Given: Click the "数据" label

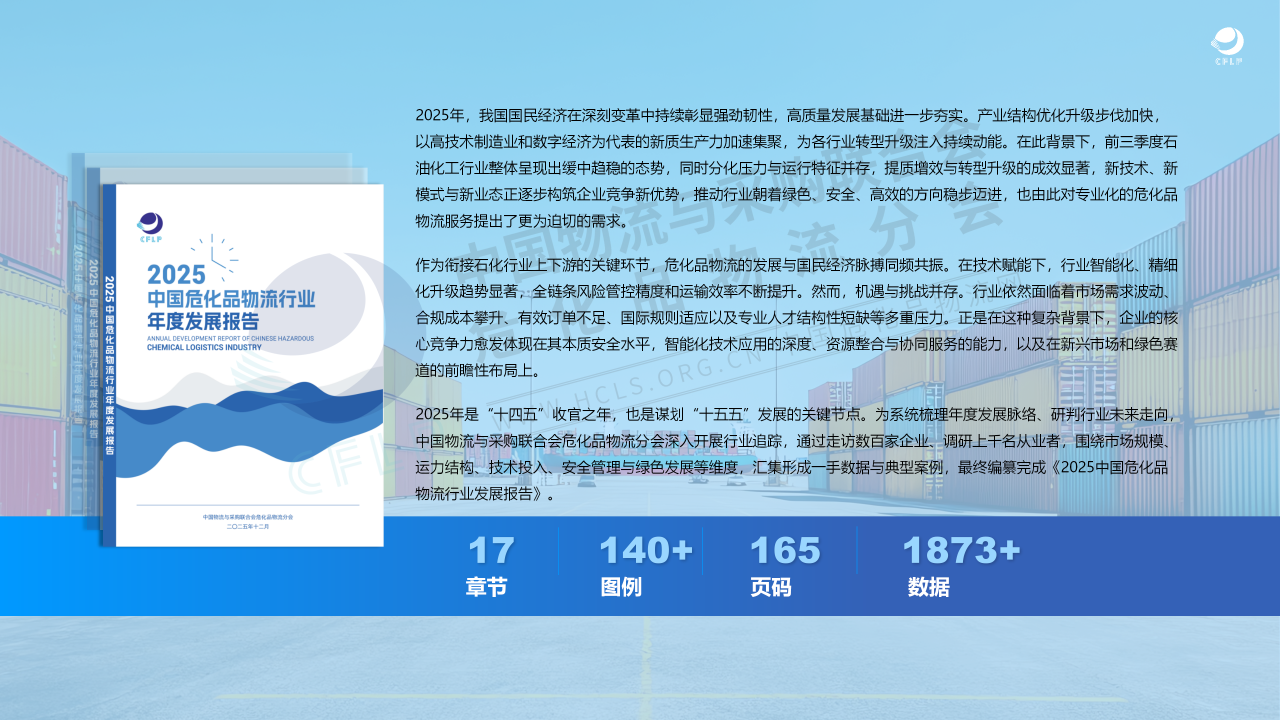Looking at the screenshot, I should coord(929,588).
